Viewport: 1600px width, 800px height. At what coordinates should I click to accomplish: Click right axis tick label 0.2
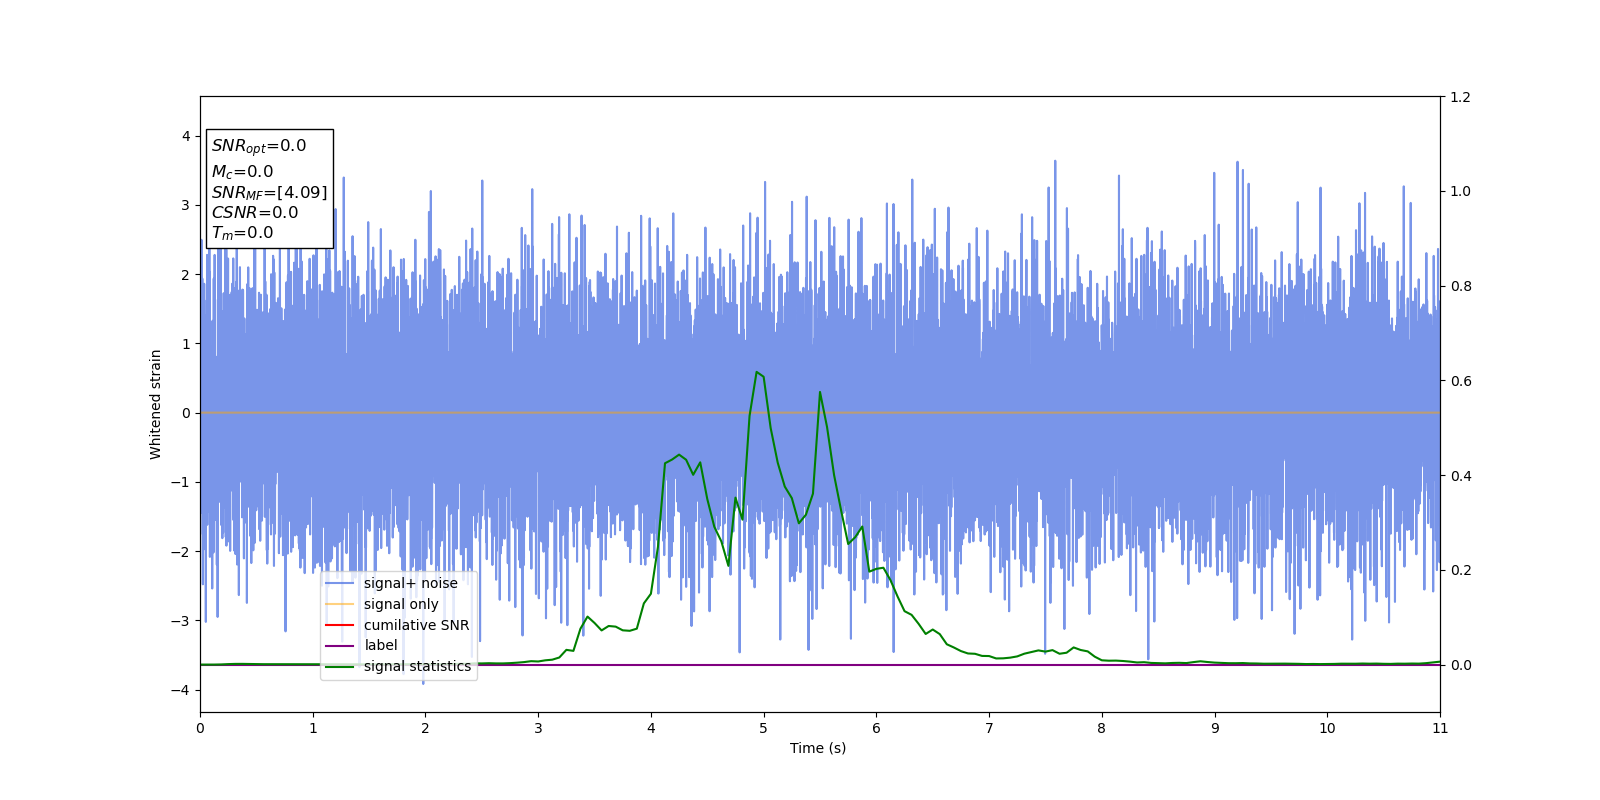click(1460, 570)
